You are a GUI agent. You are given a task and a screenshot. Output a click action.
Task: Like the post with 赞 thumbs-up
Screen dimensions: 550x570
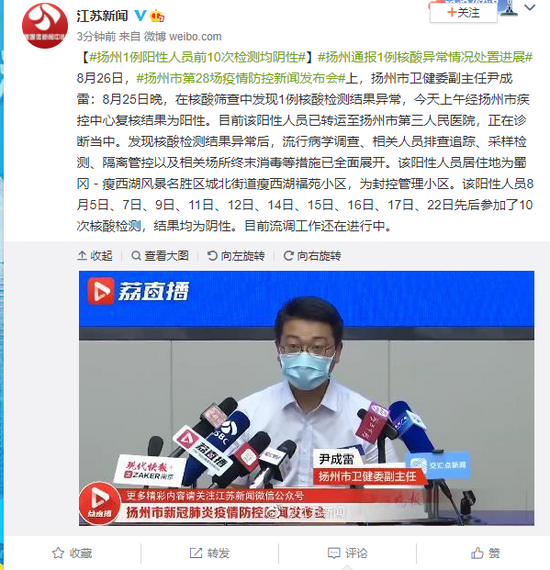pos(485,553)
